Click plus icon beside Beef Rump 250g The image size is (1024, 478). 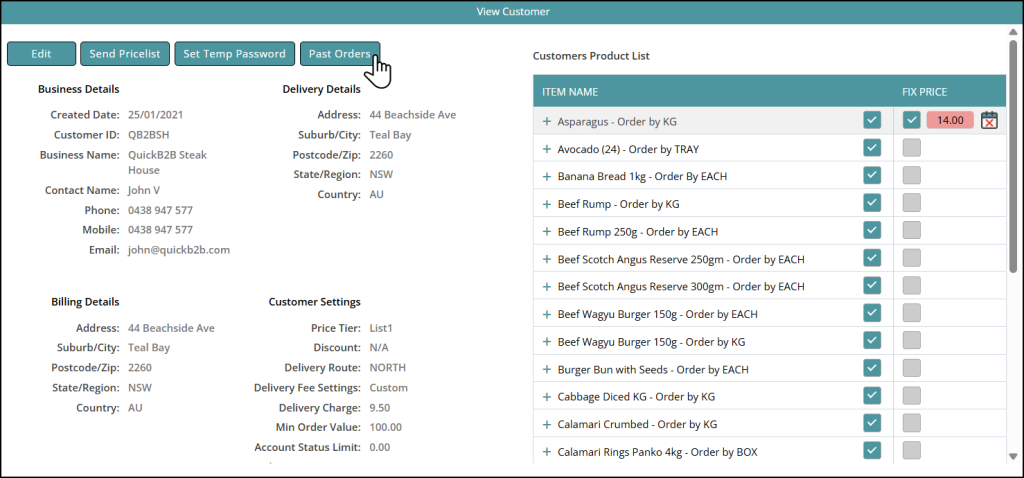546,231
